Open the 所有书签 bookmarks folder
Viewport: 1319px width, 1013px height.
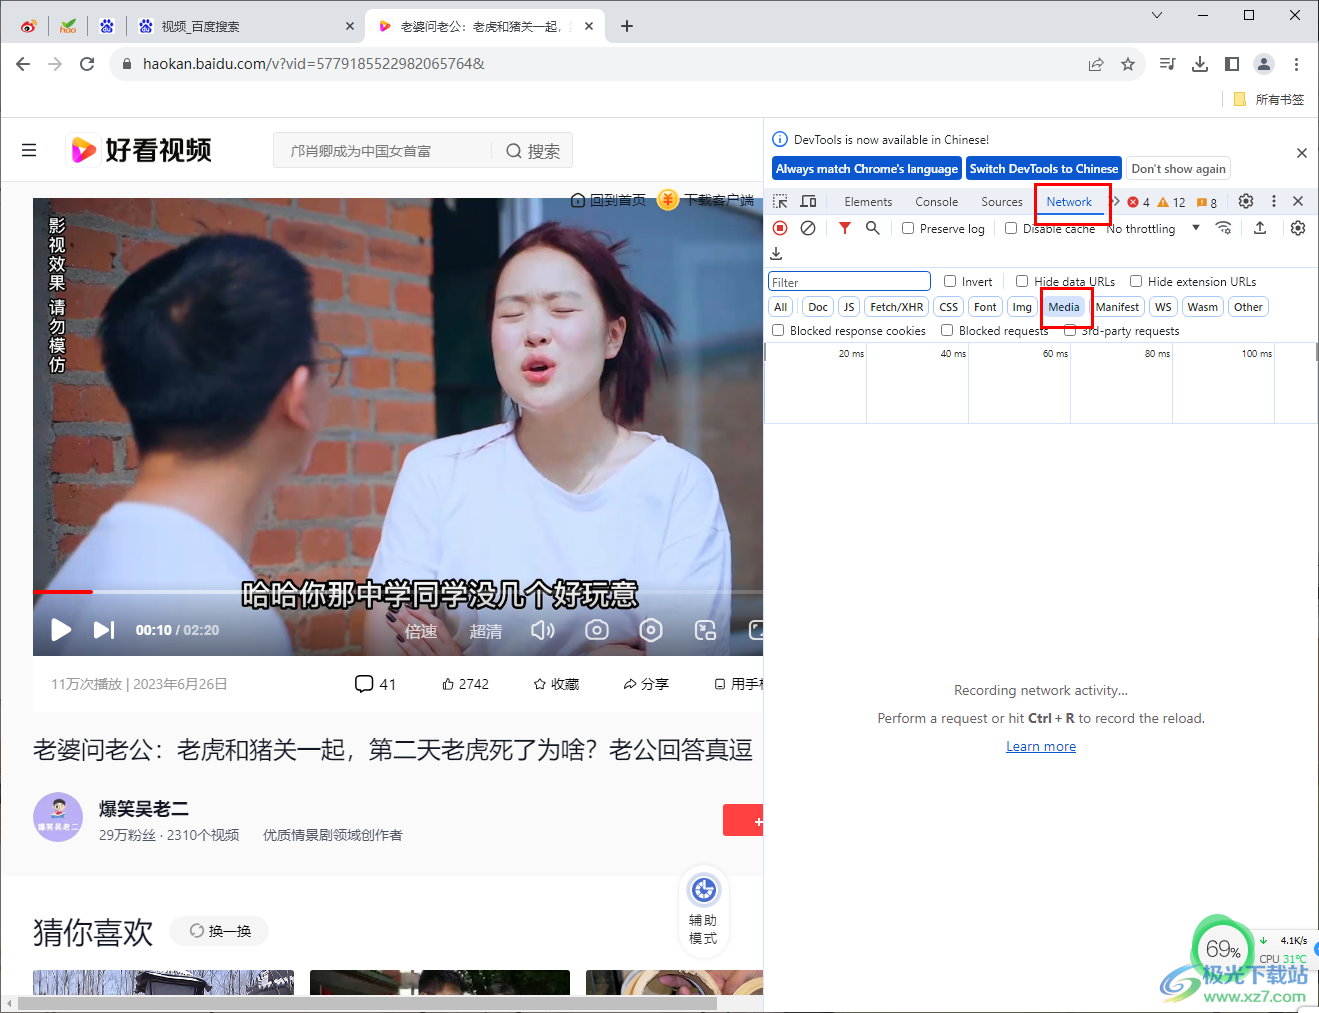pyautogui.click(x=1269, y=99)
